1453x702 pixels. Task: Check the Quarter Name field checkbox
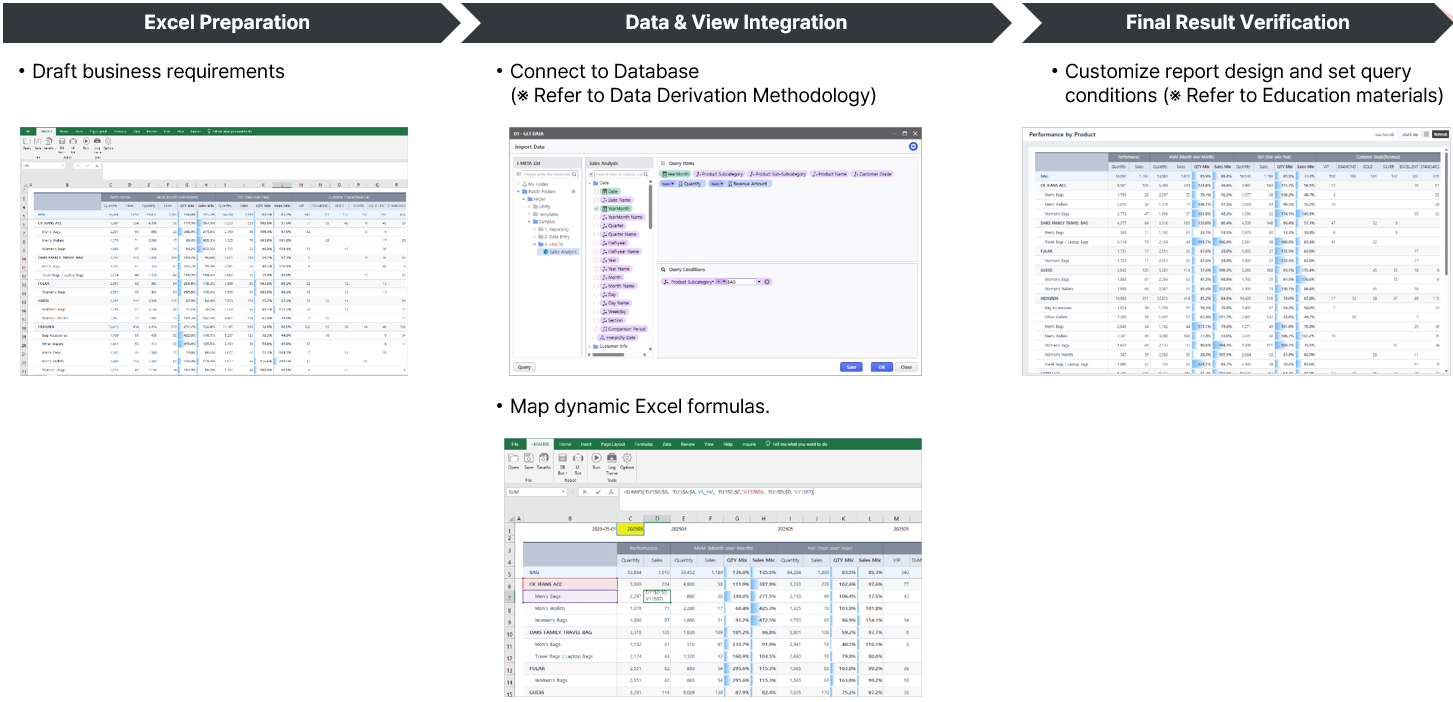click(596, 234)
